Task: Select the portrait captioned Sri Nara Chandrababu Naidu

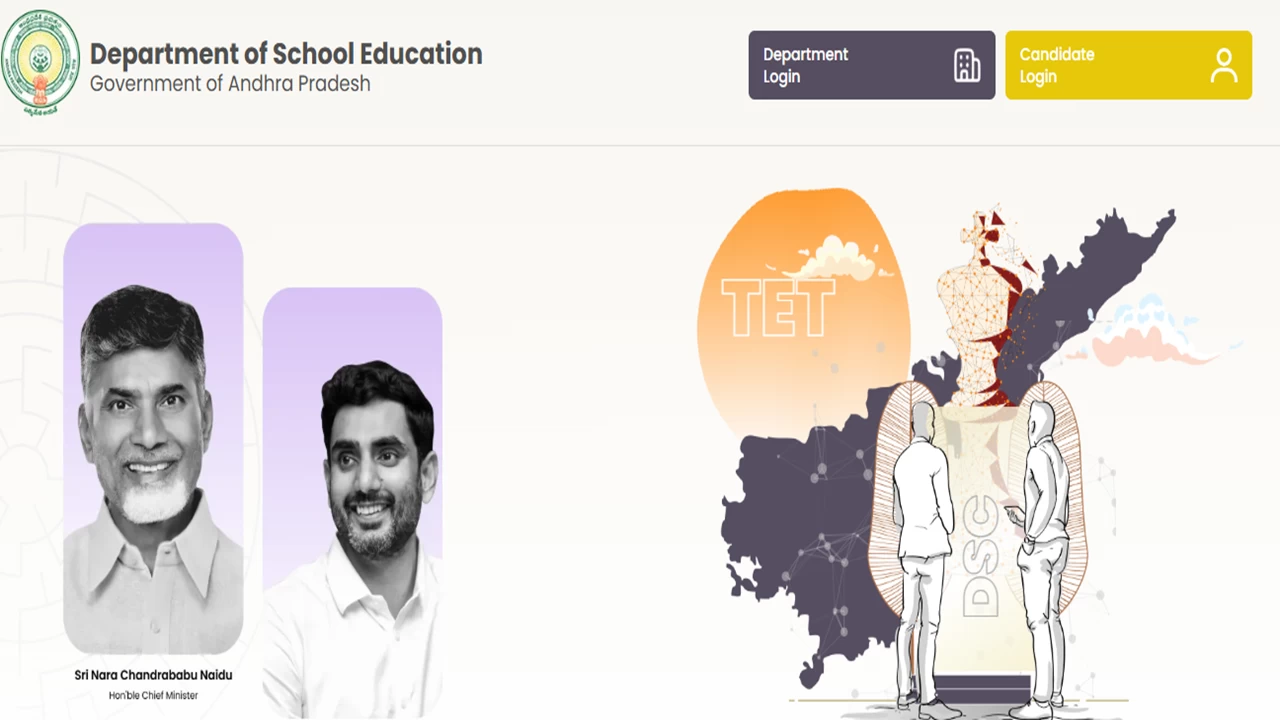Action: [x=153, y=438]
